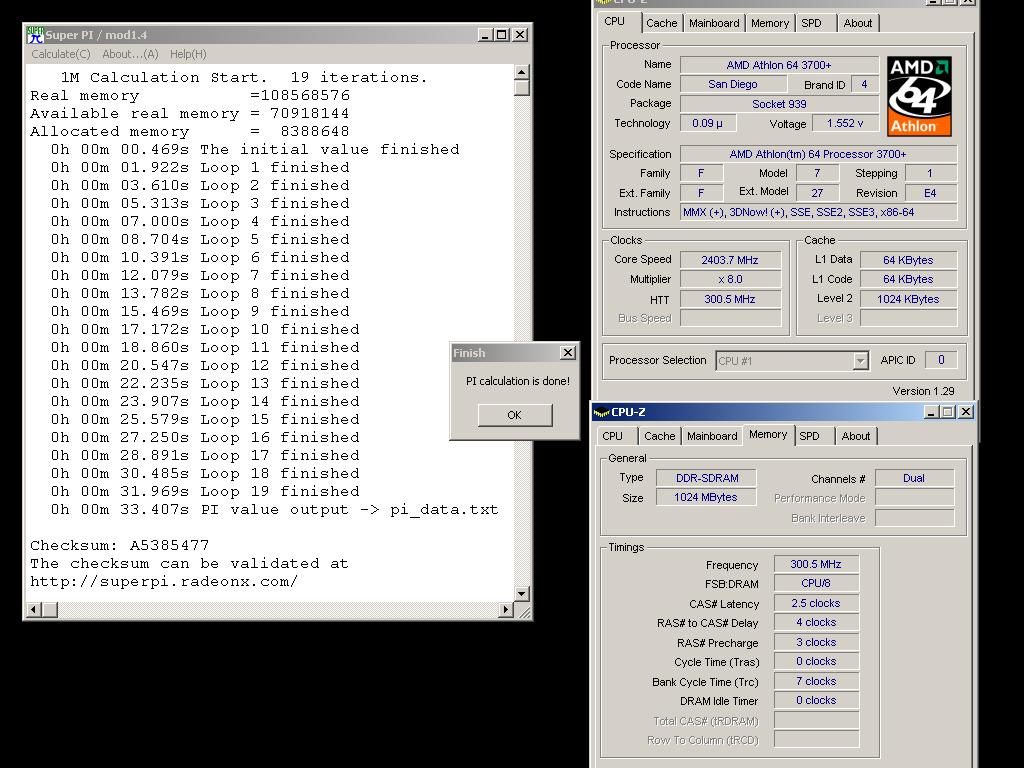The image size is (1024, 768).
Task: Click the CPU Name field AMD Athlon 64 3700+
Action: pyautogui.click(x=779, y=65)
